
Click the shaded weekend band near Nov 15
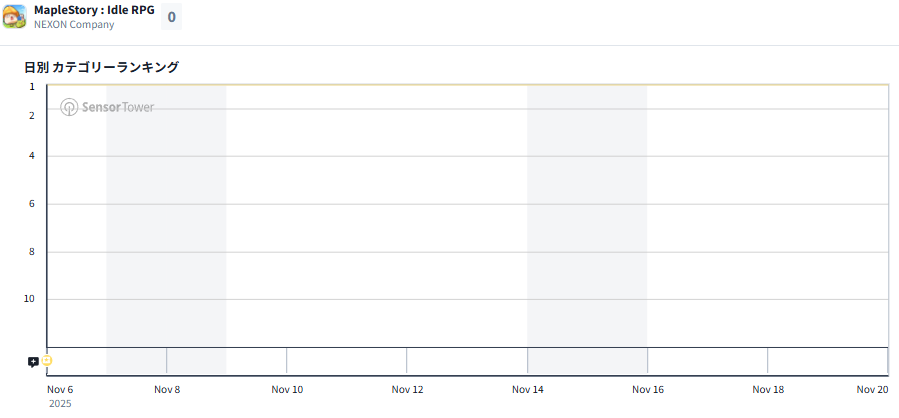586,220
